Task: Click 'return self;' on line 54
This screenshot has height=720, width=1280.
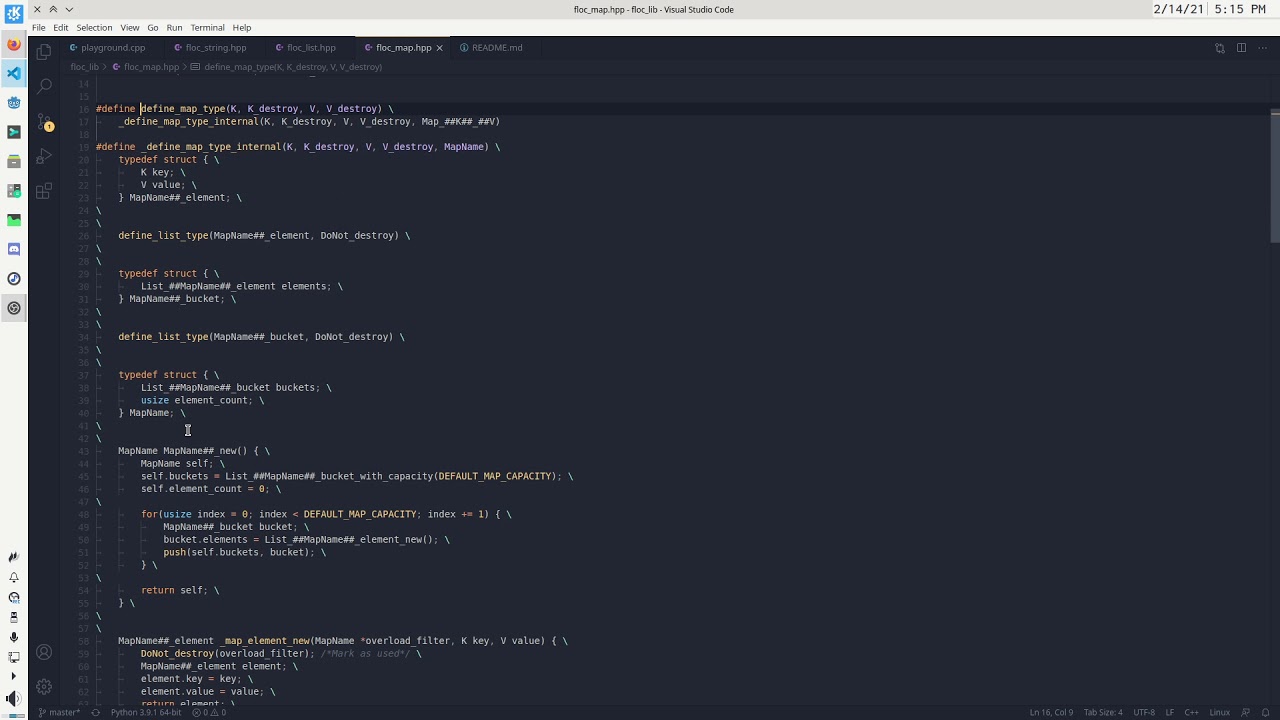Action: pyautogui.click(x=174, y=590)
